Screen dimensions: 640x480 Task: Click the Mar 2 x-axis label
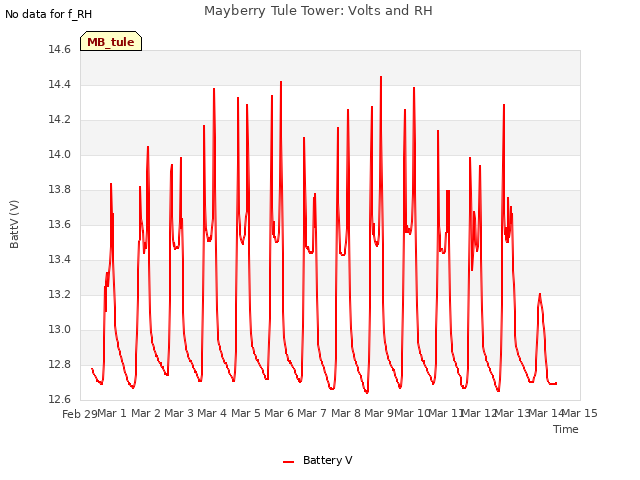pos(146,413)
